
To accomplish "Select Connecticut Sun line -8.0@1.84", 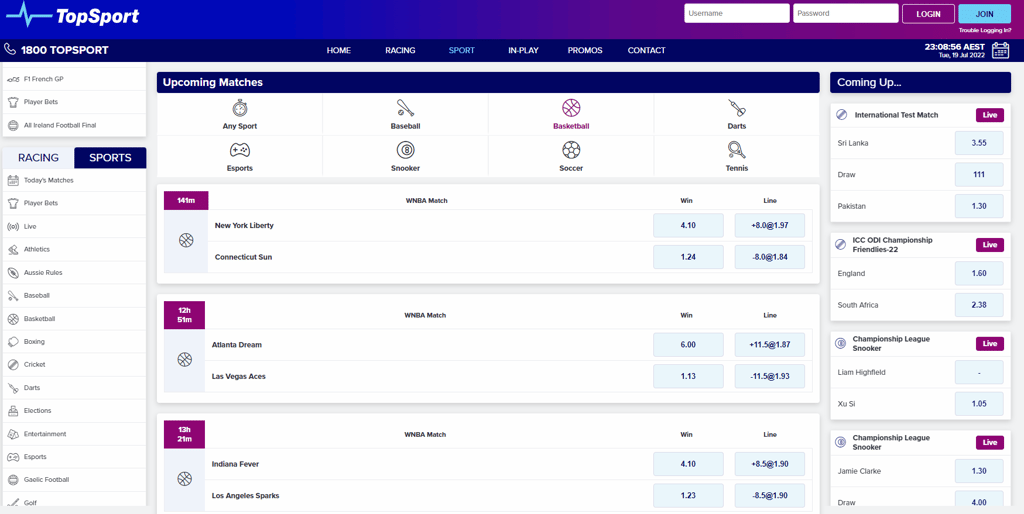I will pos(770,257).
